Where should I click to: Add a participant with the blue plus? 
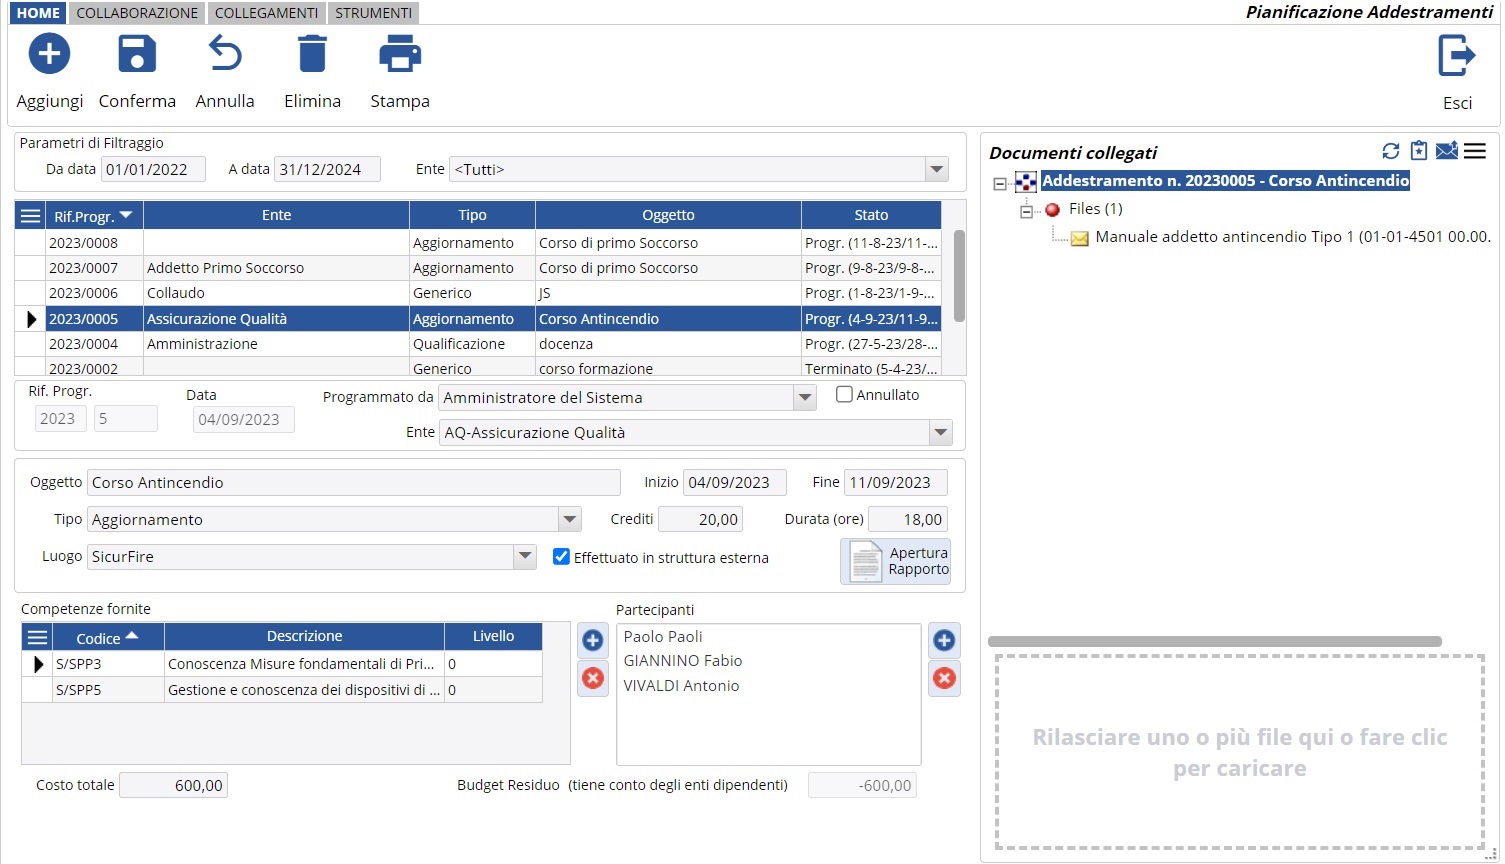(x=943, y=641)
